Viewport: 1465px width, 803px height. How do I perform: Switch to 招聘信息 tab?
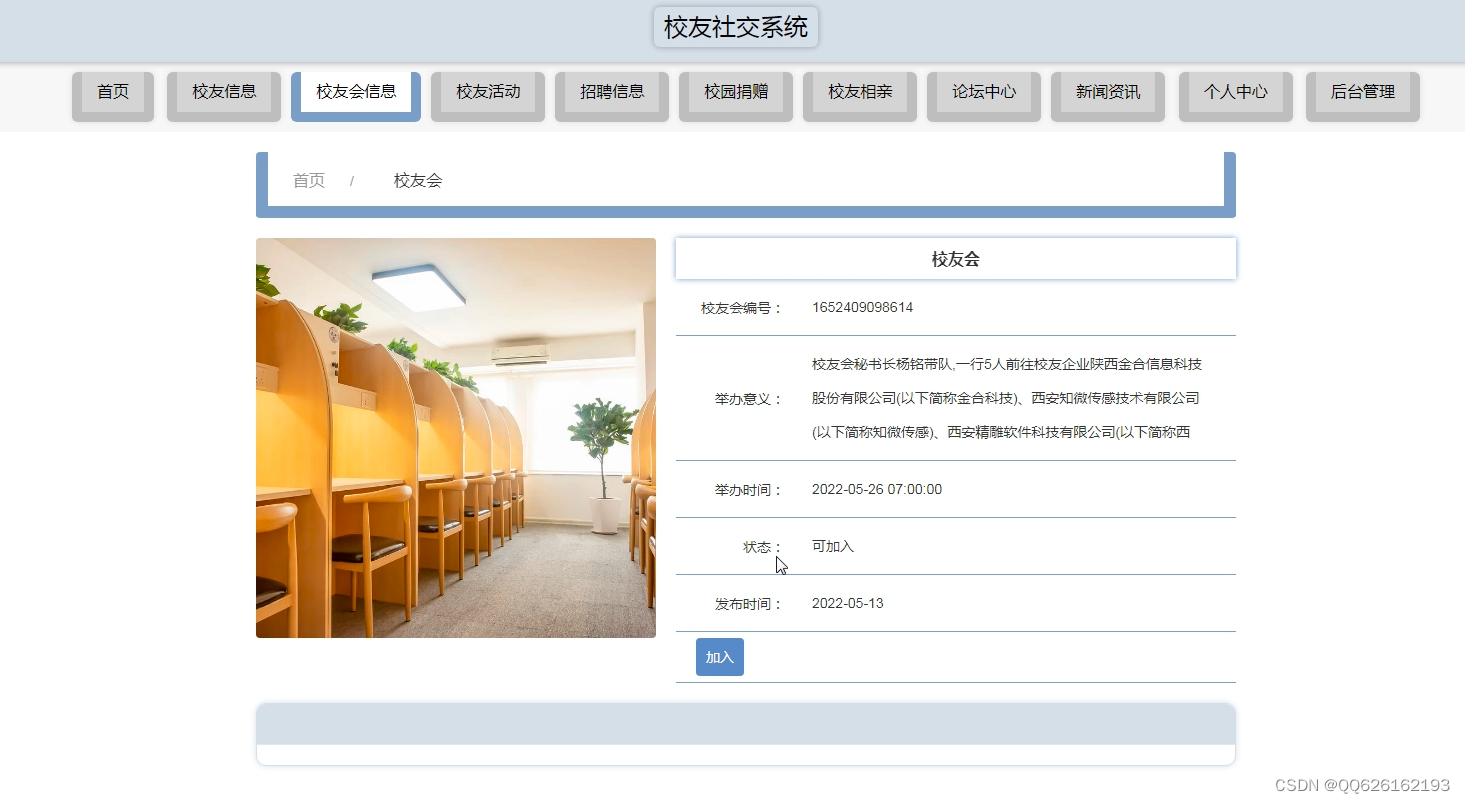pyautogui.click(x=612, y=96)
